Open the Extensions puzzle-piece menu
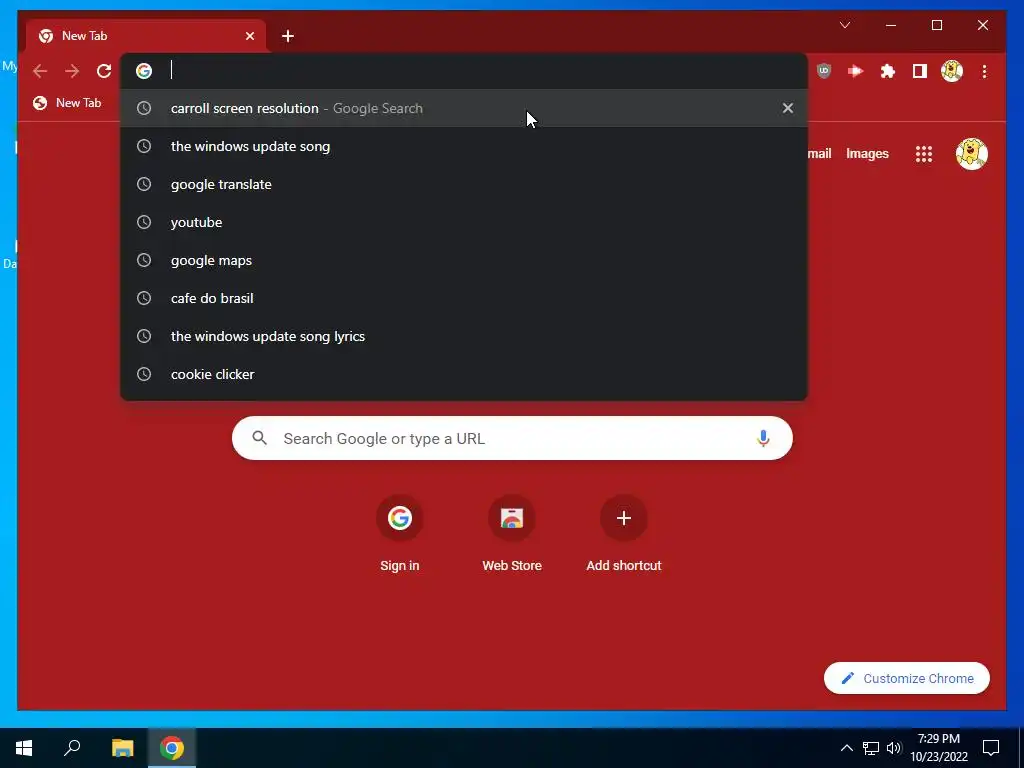 pyautogui.click(x=888, y=71)
